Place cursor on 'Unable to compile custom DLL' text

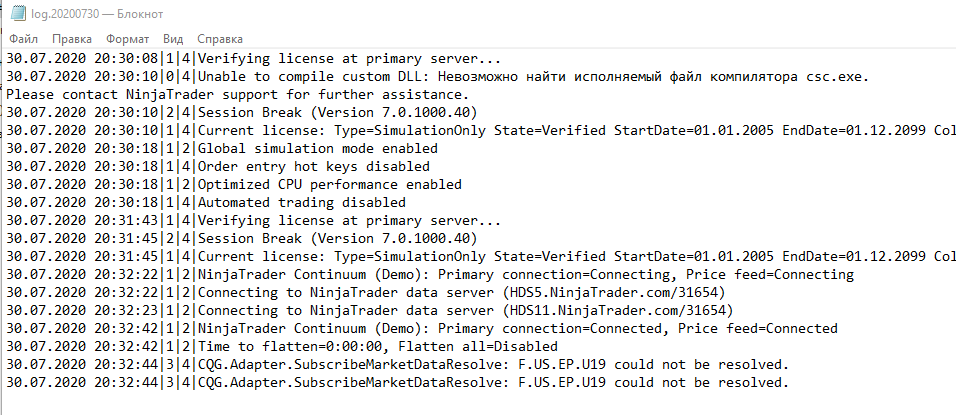[x=320, y=76]
